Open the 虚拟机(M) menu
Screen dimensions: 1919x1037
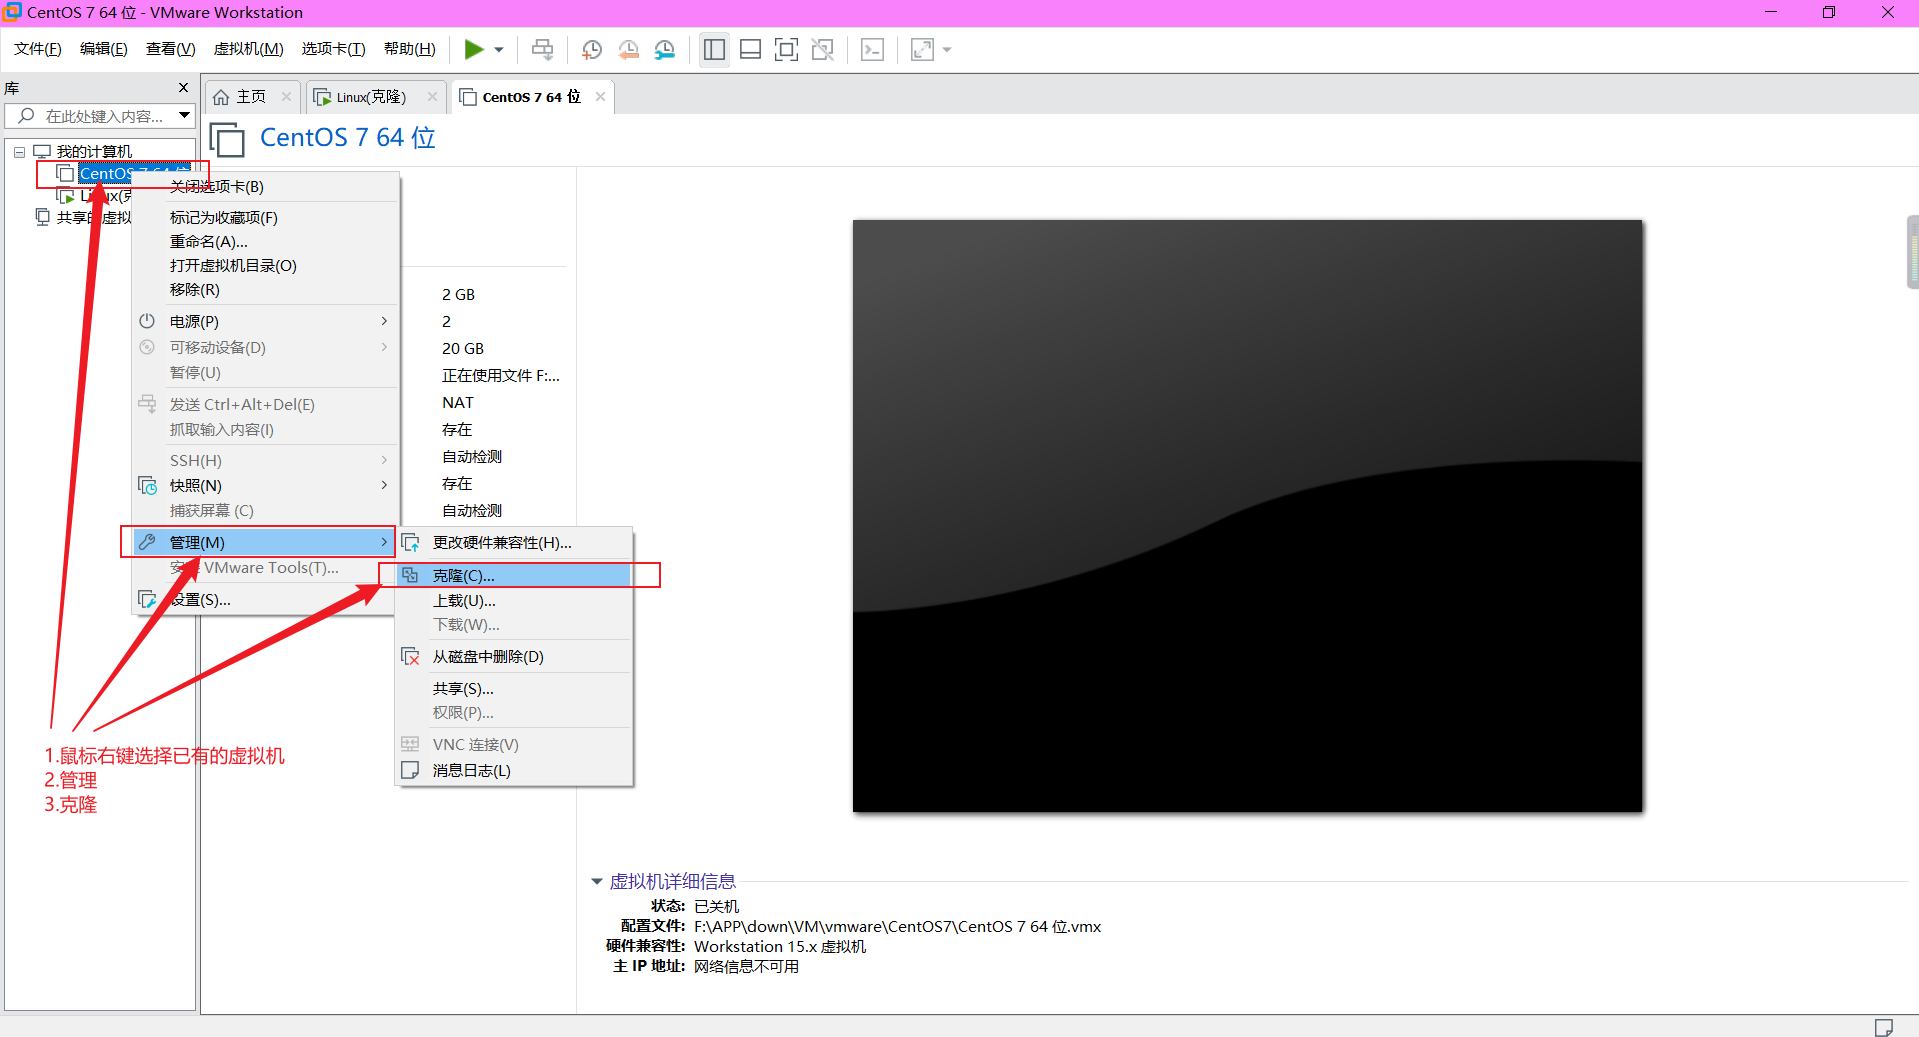pyautogui.click(x=248, y=49)
